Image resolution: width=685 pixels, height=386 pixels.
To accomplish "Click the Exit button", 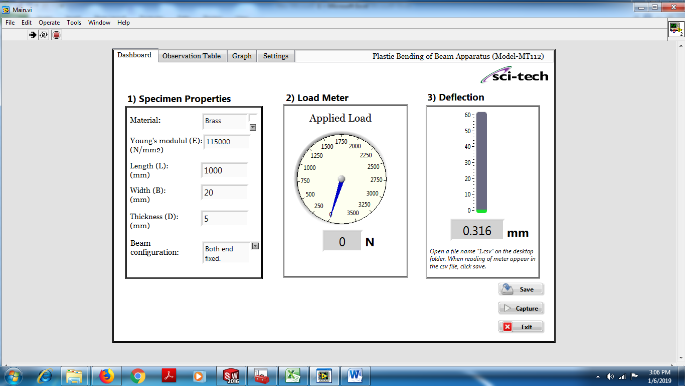I will click(521, 327).
